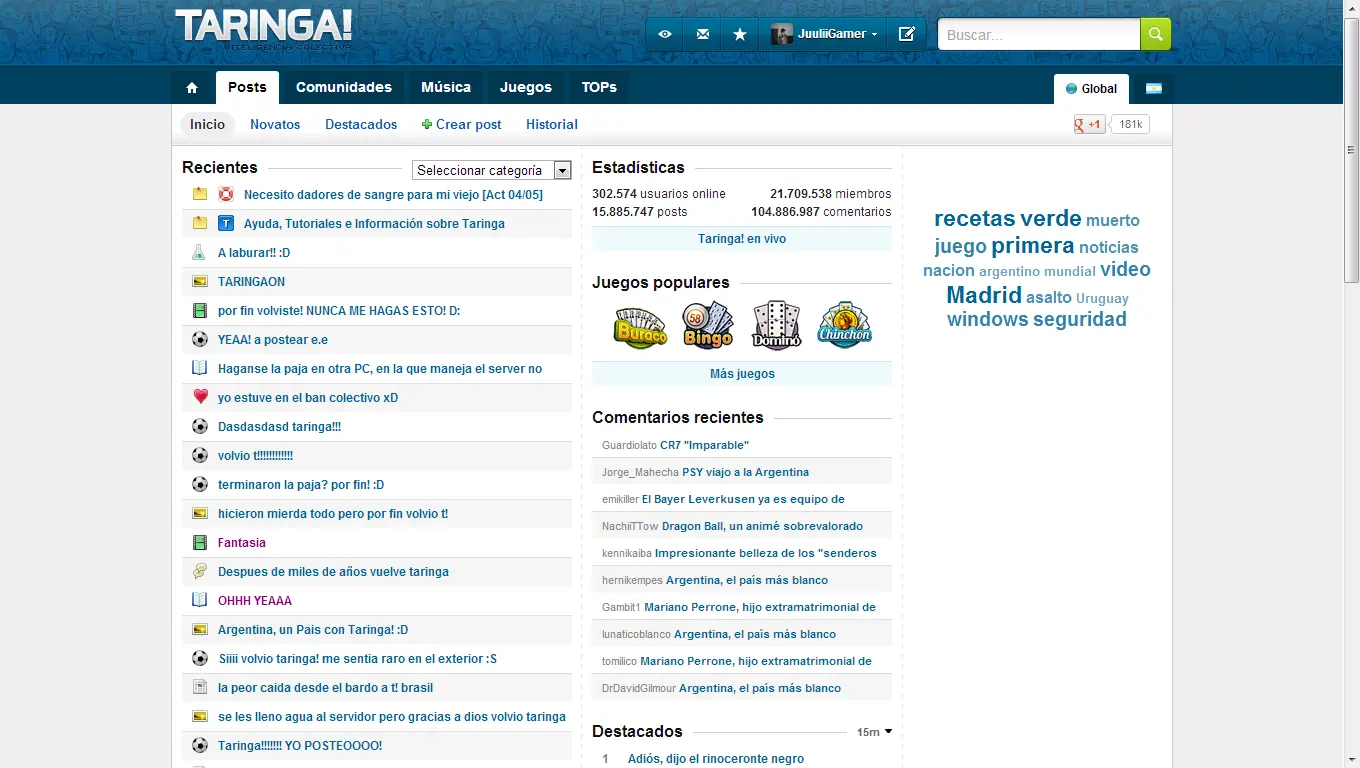Click the Argentina flag country tab
The image size is (1360, 768).
(1153, 88)
